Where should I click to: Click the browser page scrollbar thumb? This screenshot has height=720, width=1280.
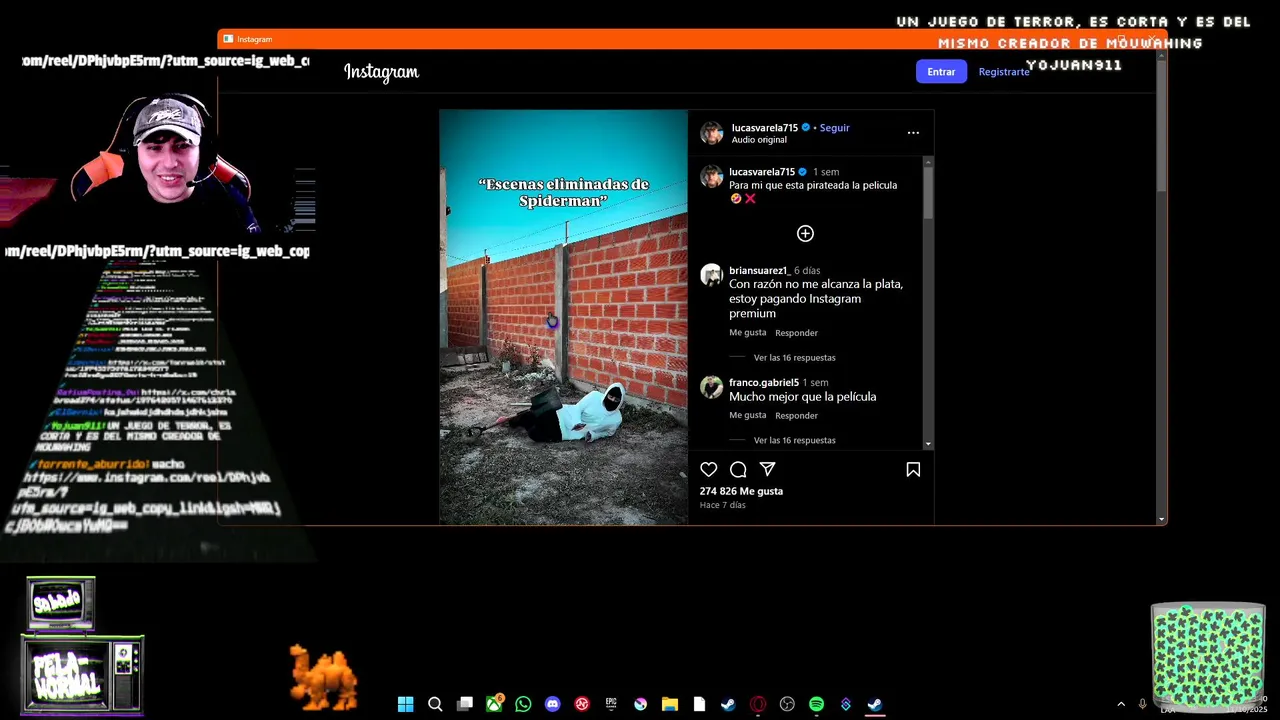point(1161,125)
